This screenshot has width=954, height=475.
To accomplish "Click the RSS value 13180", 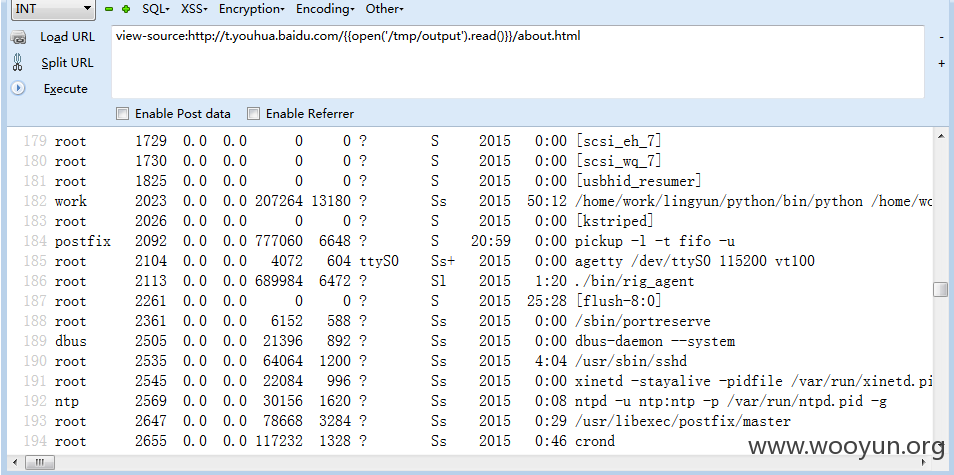I will click(x=331, y=201).
